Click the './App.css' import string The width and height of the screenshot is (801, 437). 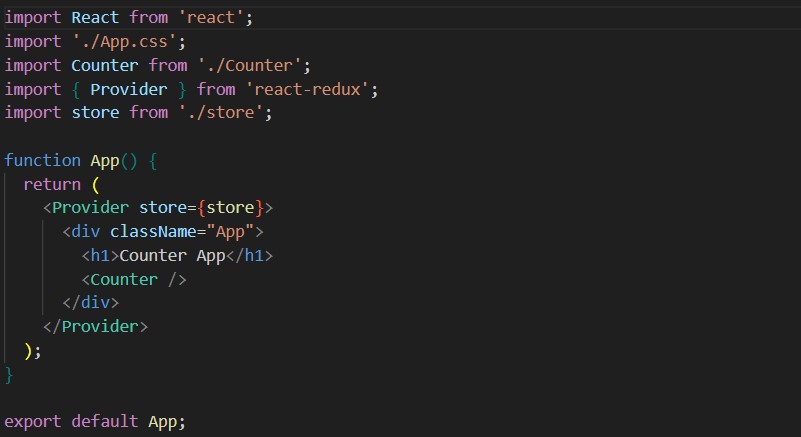(x=124, y=42)
